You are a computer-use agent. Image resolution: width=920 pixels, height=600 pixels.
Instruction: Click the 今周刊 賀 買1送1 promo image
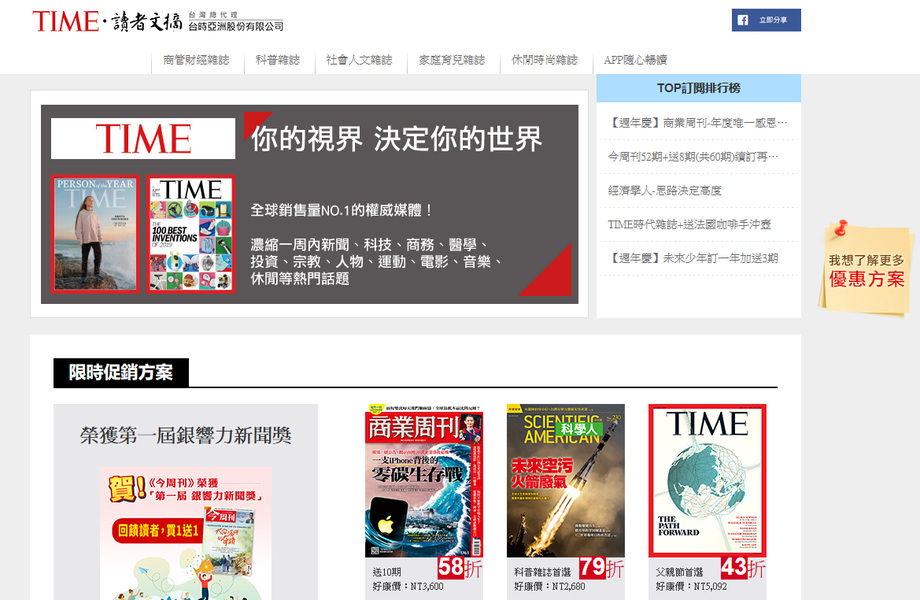pos(185,533)
